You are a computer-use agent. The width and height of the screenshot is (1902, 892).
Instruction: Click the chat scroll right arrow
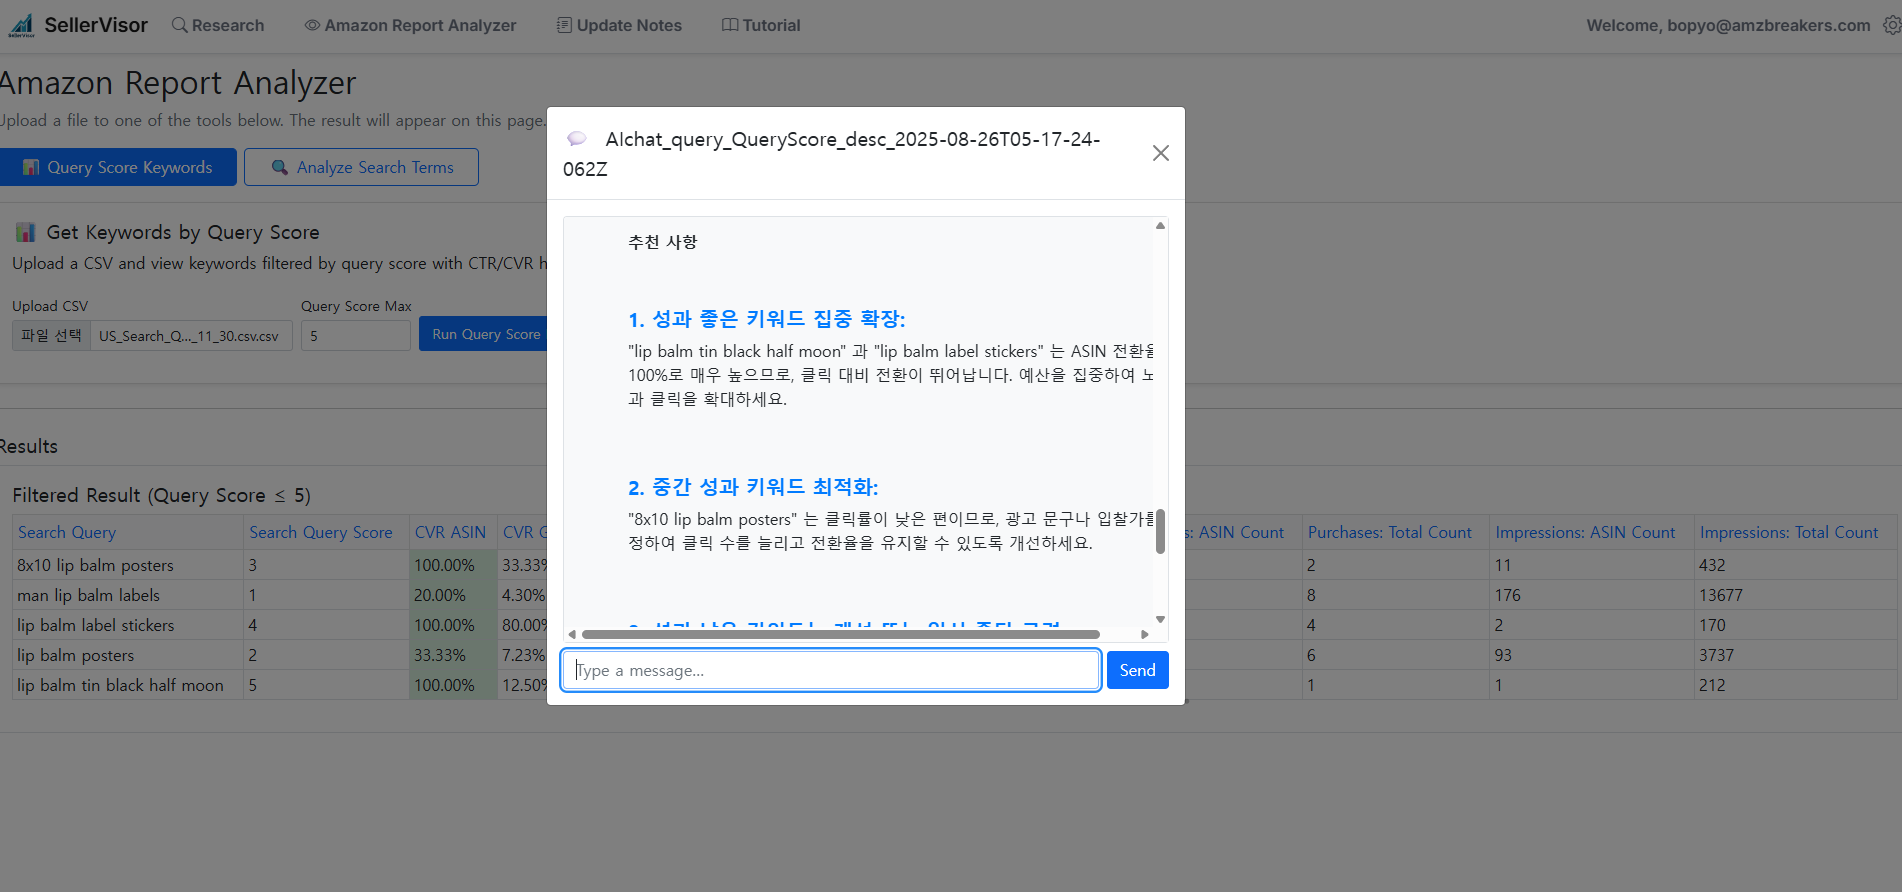1145,634
